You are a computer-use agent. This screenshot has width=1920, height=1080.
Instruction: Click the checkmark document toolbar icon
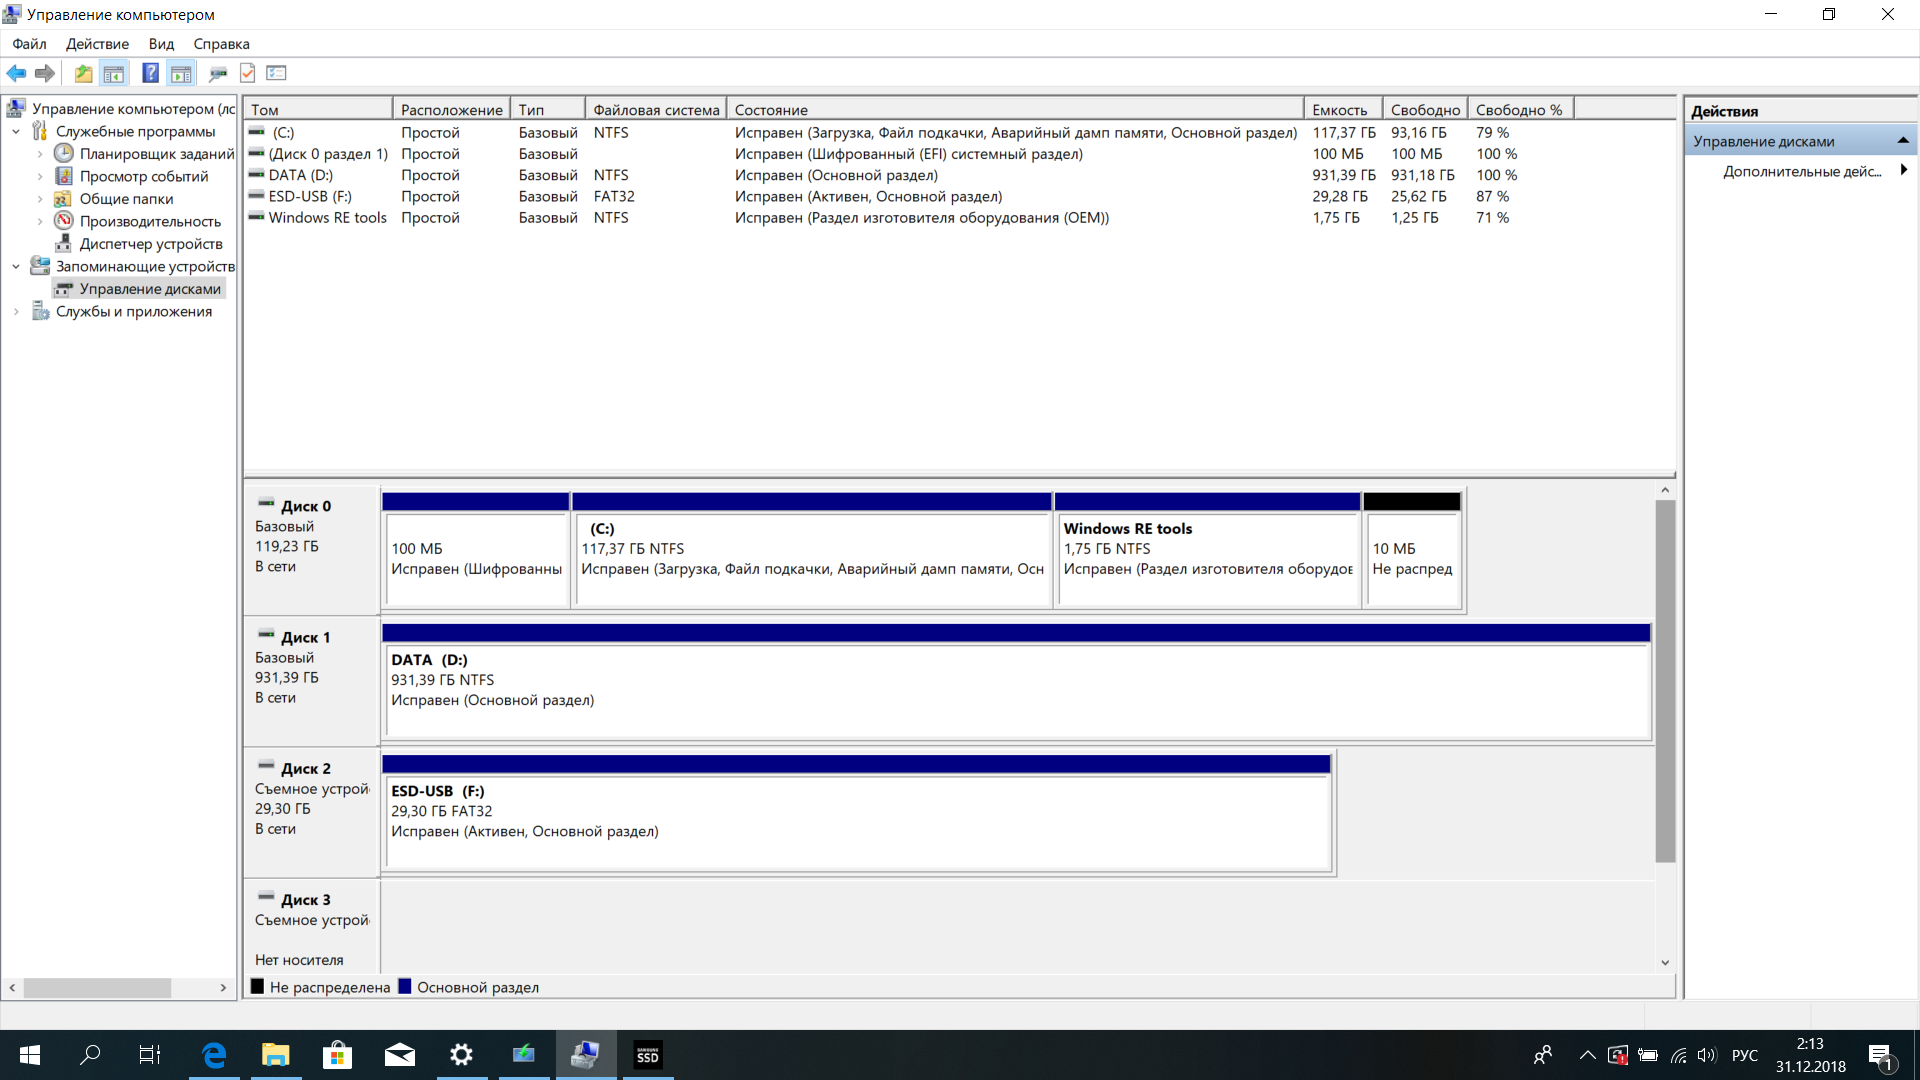click(248, 73)
